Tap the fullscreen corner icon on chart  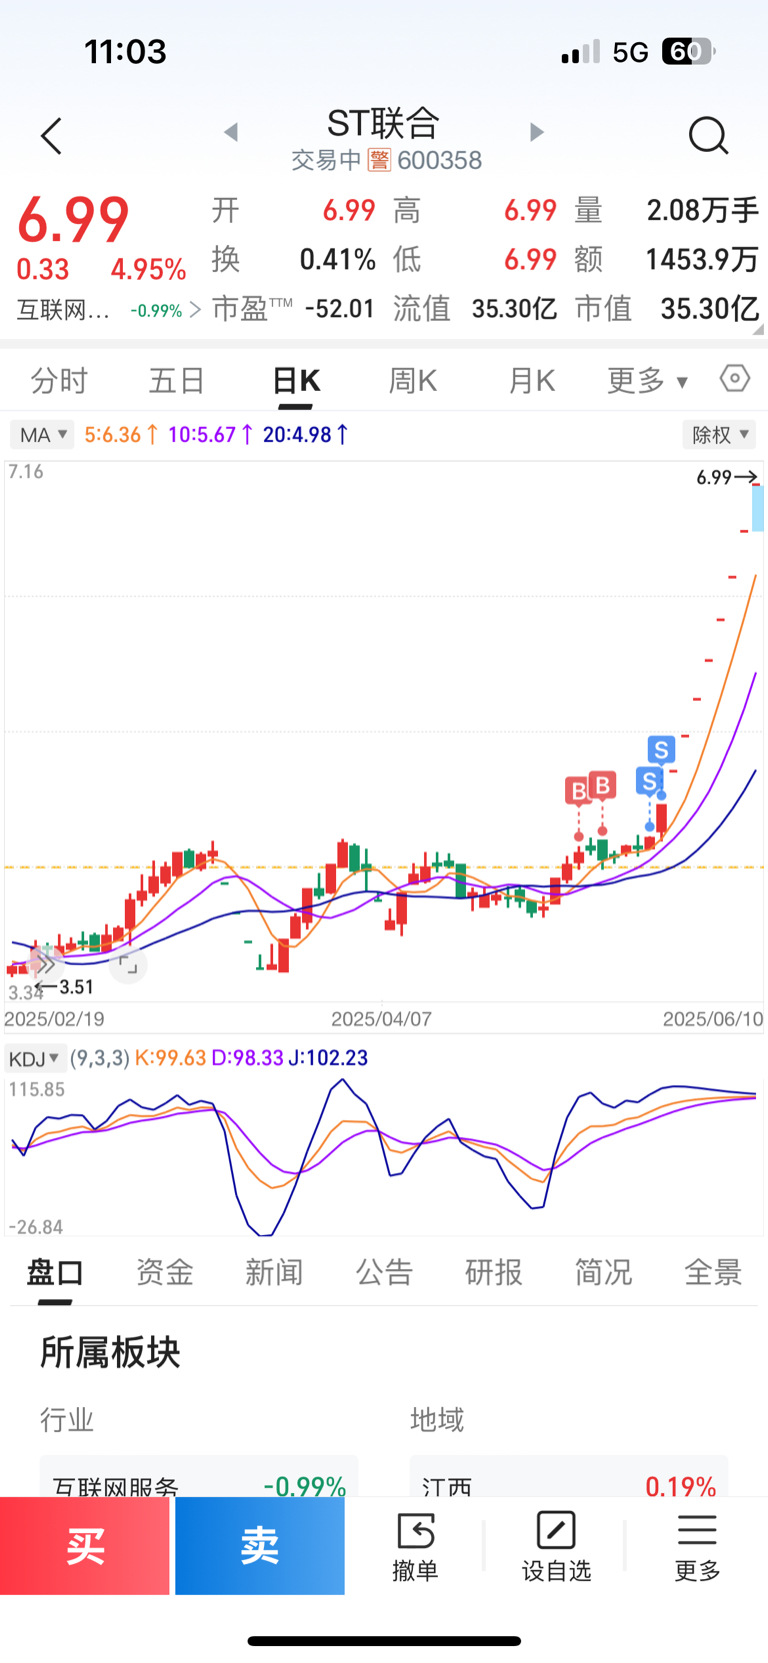pyautogui.click(x=127, y=964)
